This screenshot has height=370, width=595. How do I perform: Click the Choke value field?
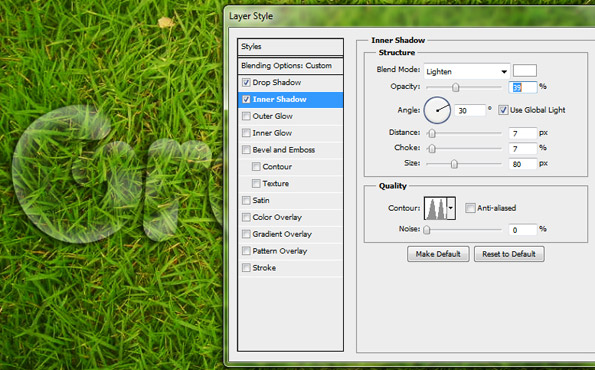(x=523, y=148)
